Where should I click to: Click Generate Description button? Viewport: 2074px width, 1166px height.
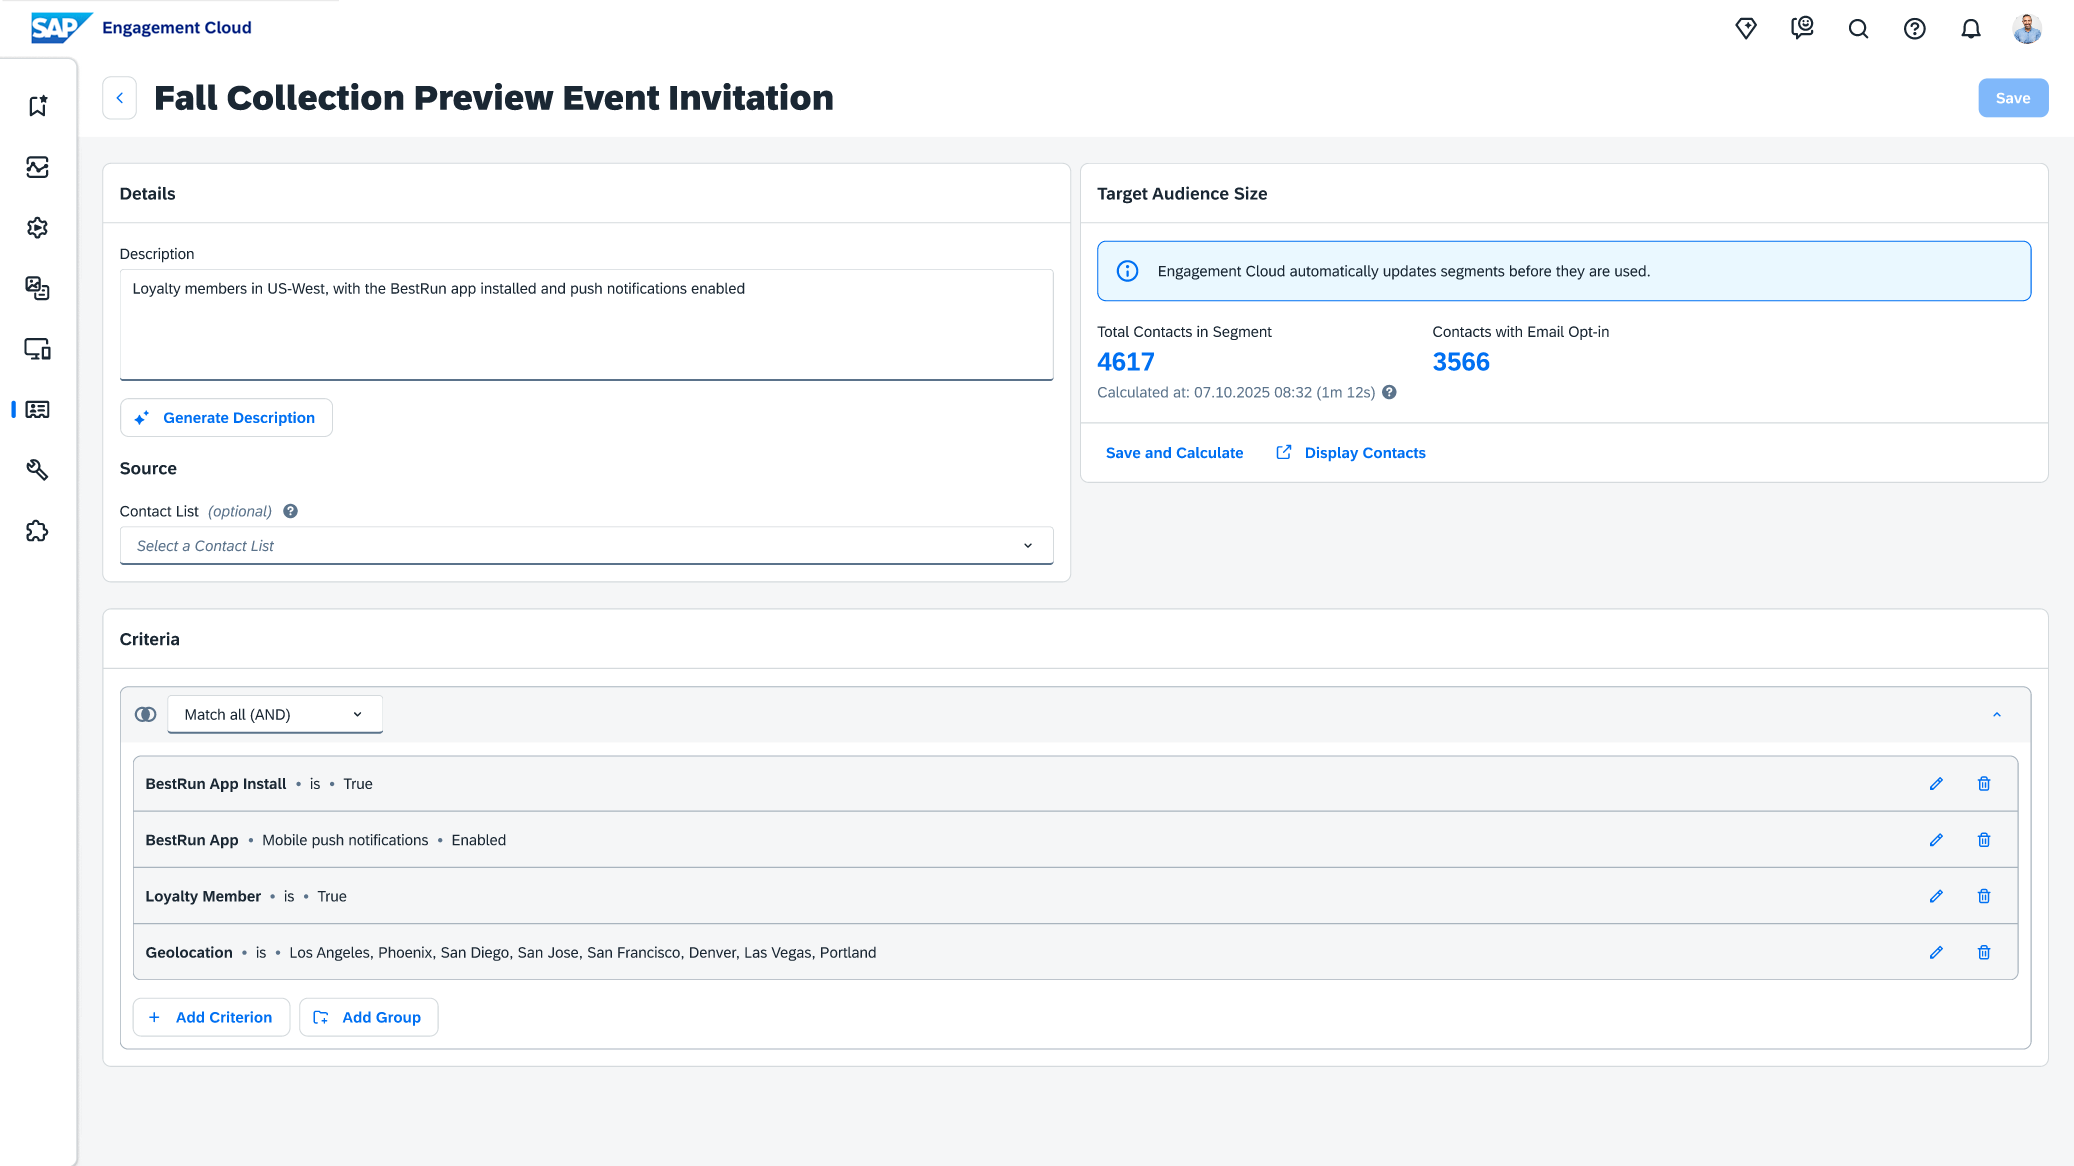pos(226,418)
